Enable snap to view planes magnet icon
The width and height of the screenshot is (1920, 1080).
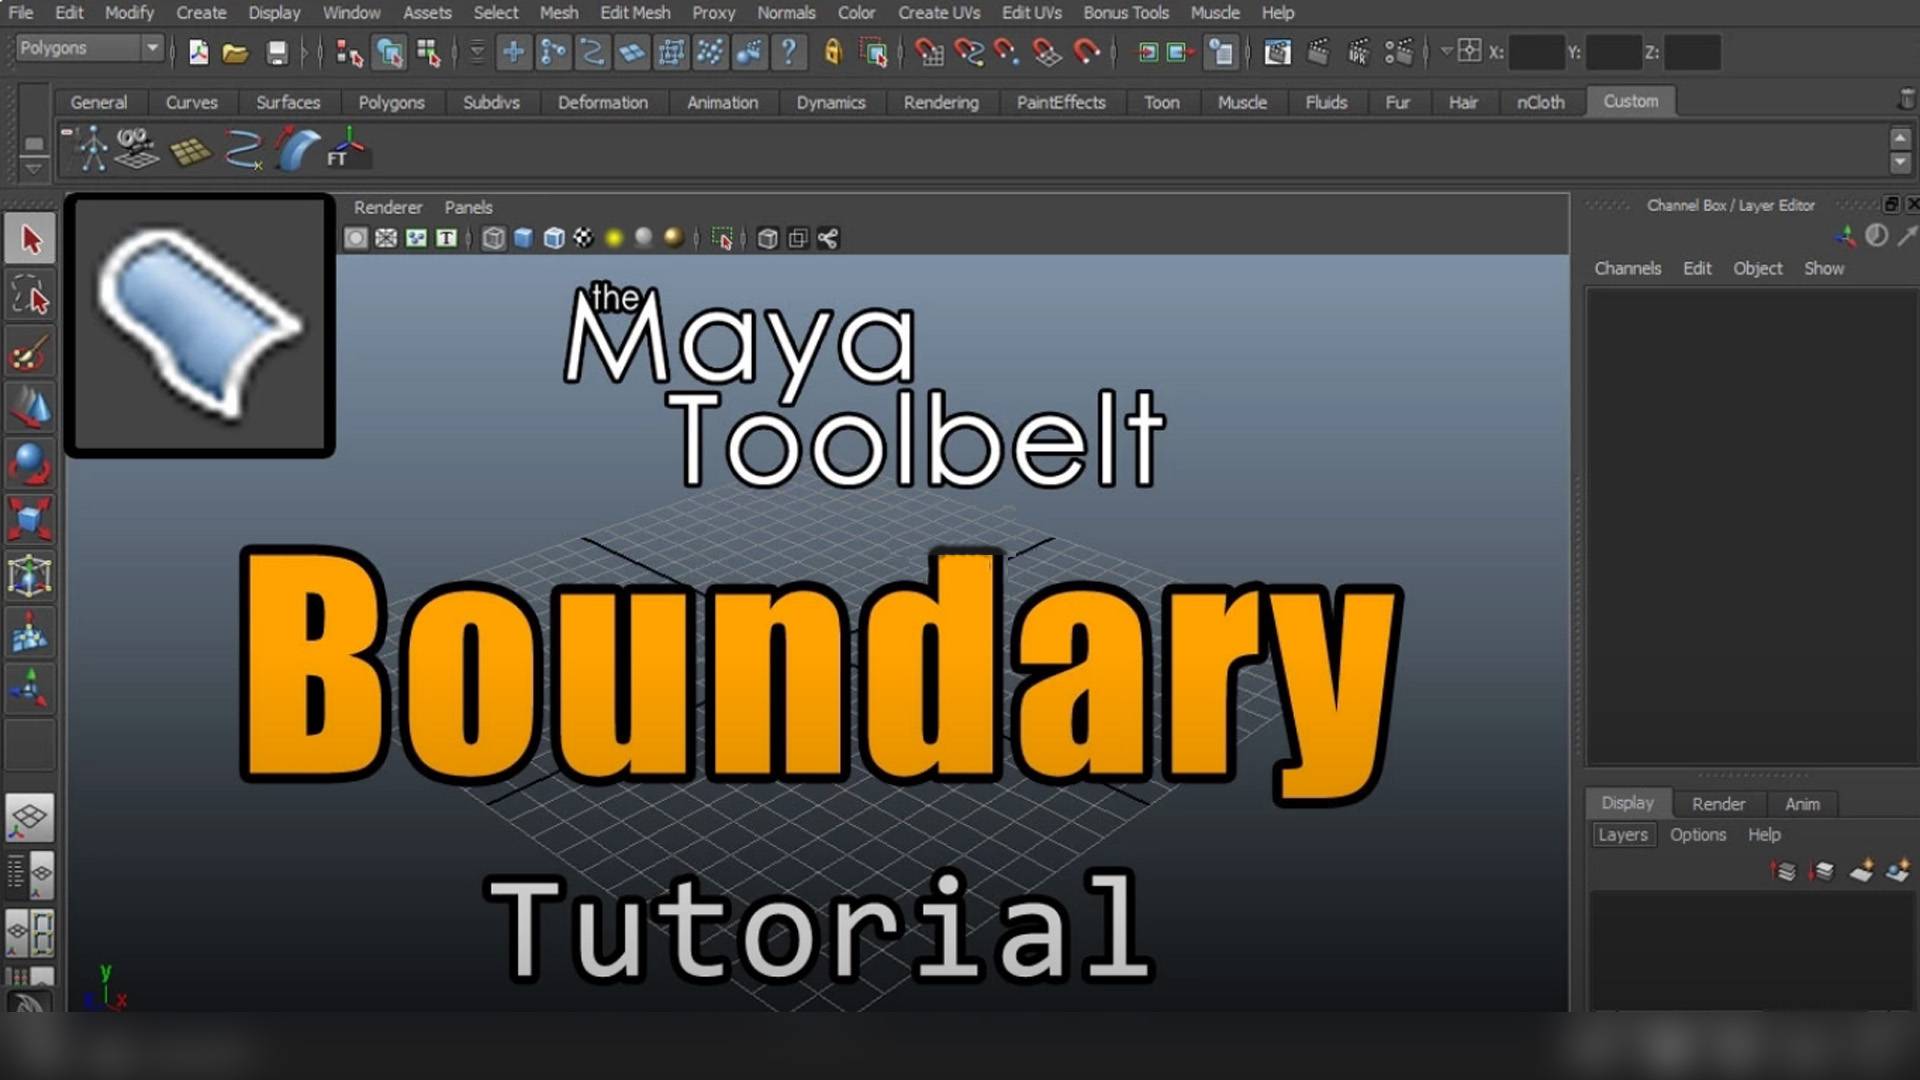(1047, 52)
